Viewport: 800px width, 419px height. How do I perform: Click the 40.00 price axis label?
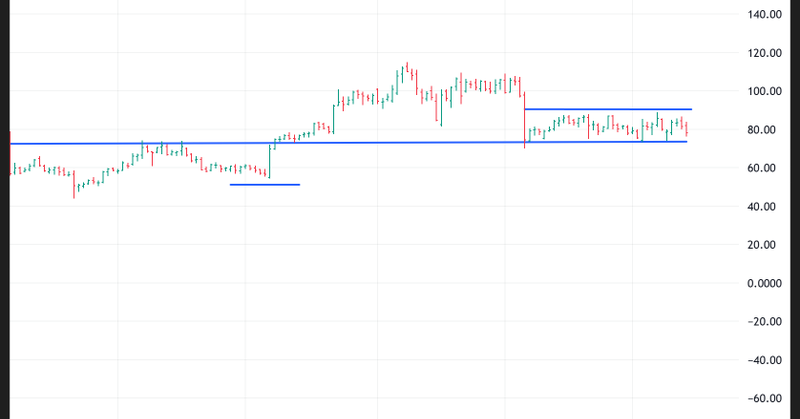click(766, 207)
